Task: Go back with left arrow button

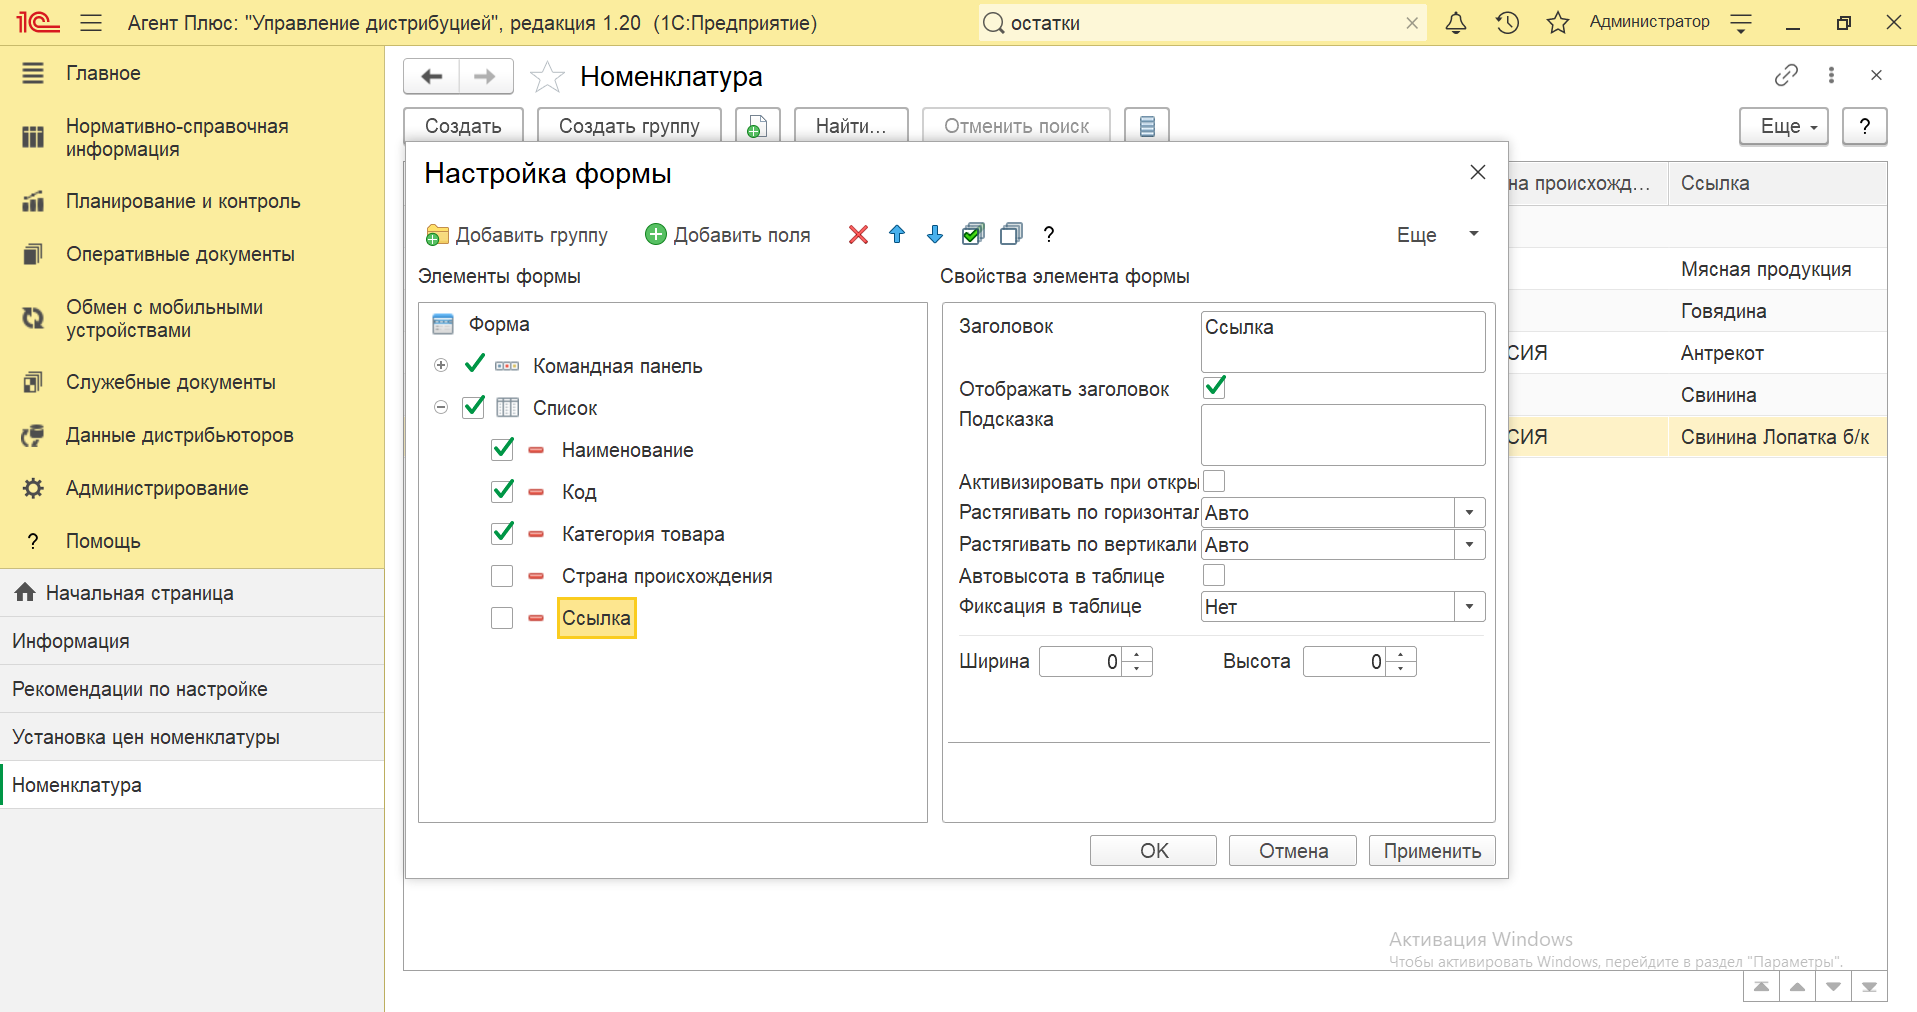Action: 432,76
